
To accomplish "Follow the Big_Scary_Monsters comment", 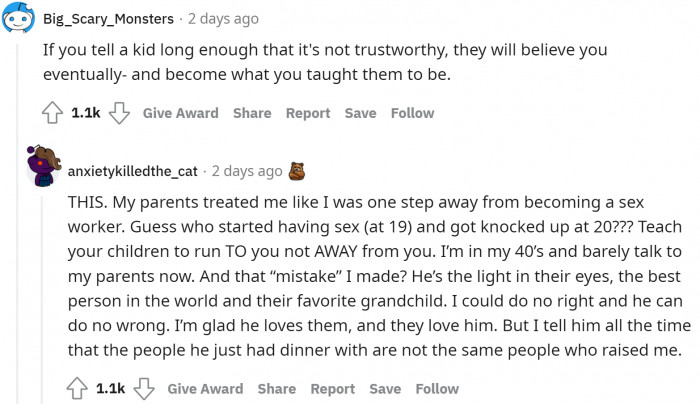I will pyautogui.click(x=412, y=114).
